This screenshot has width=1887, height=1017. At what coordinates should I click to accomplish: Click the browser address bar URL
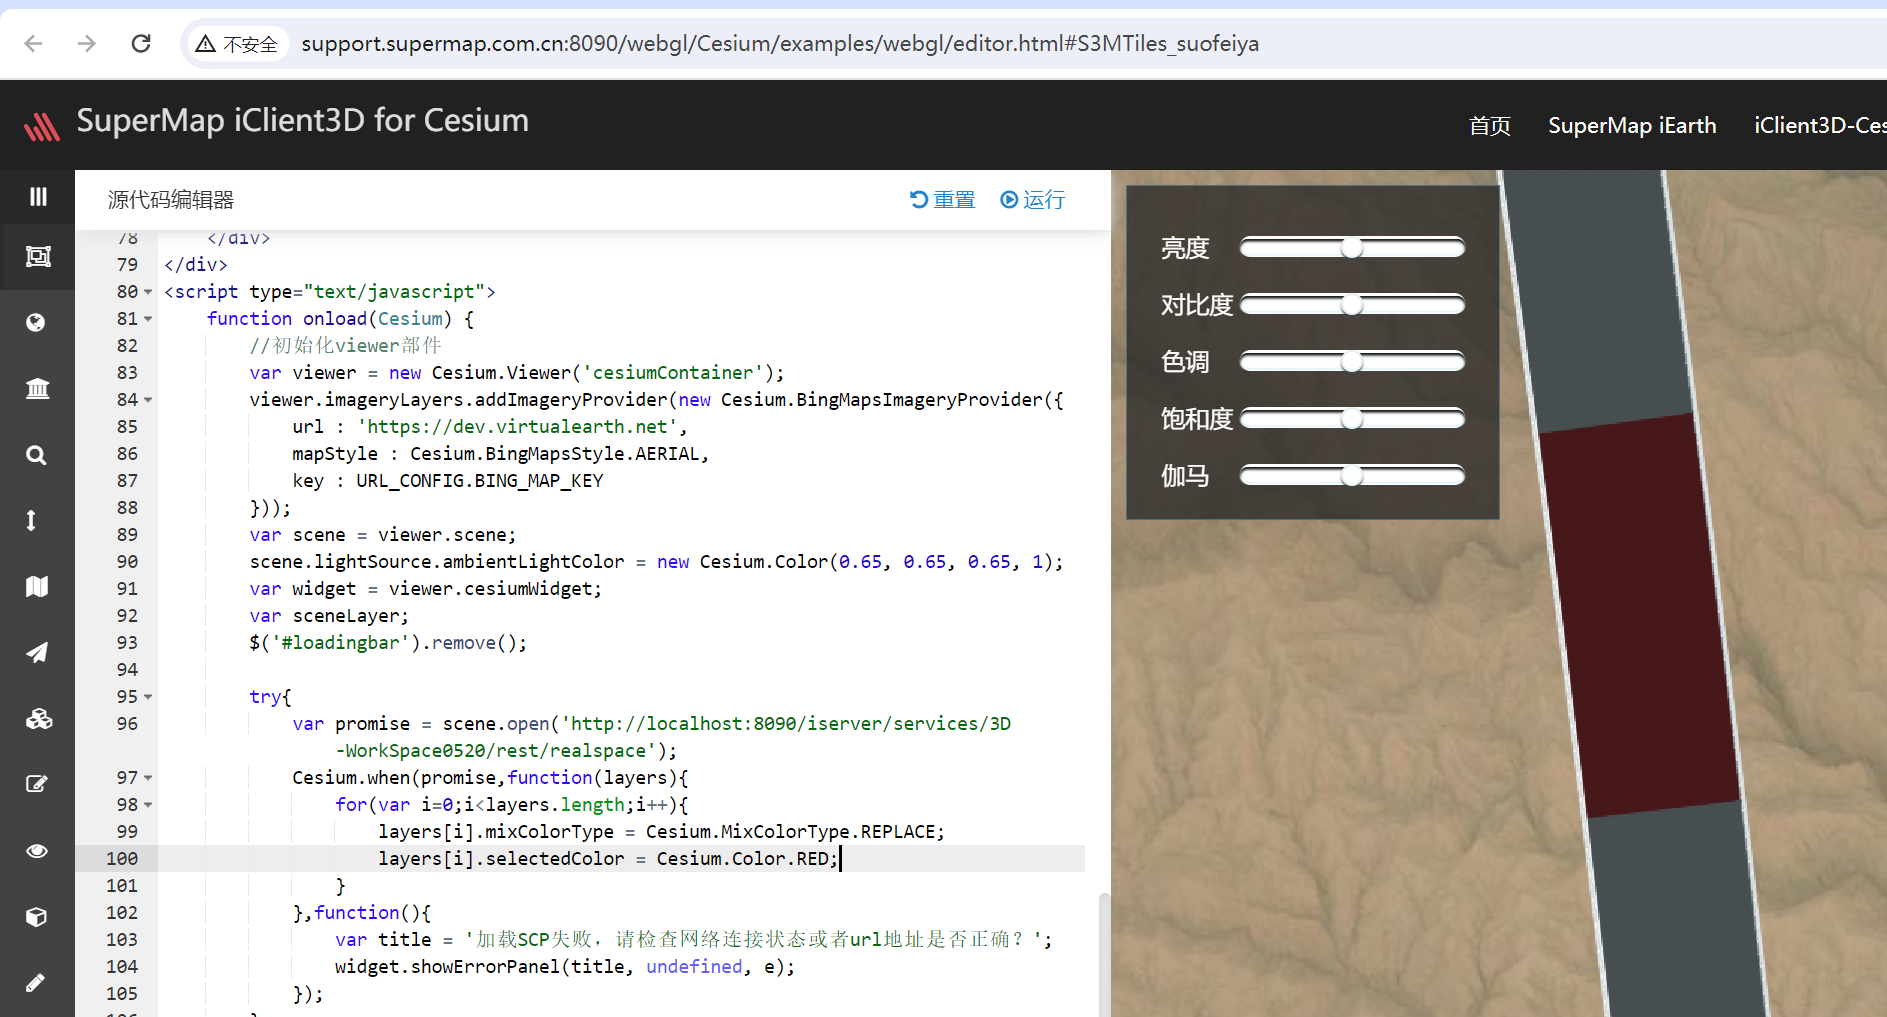coord(780,44)
